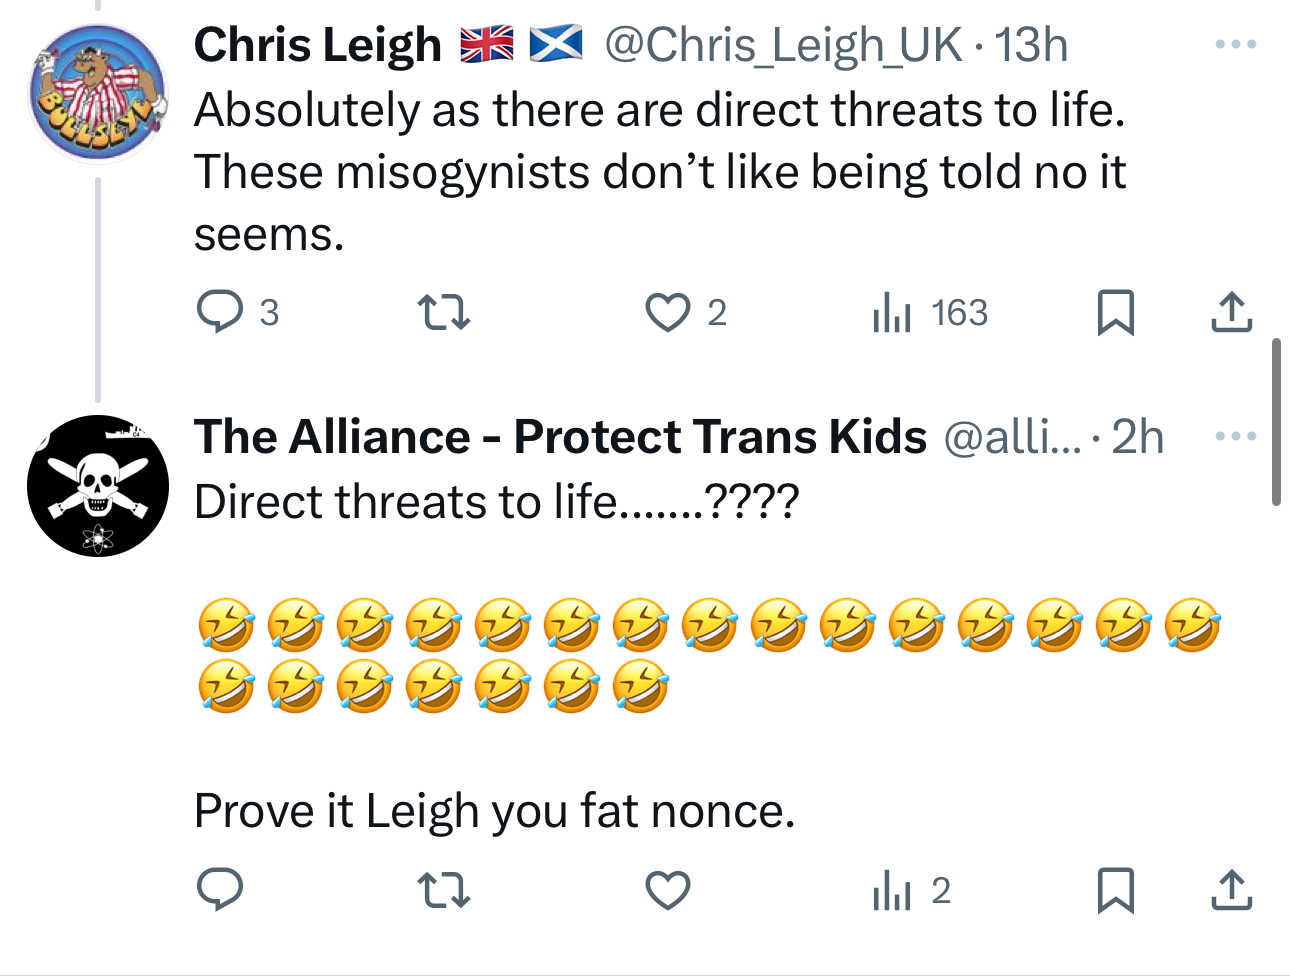The width and height of the screenshot is (1290, 976).
Task: Like Chris Leigh's tweet
Action: tap(667, 312)
